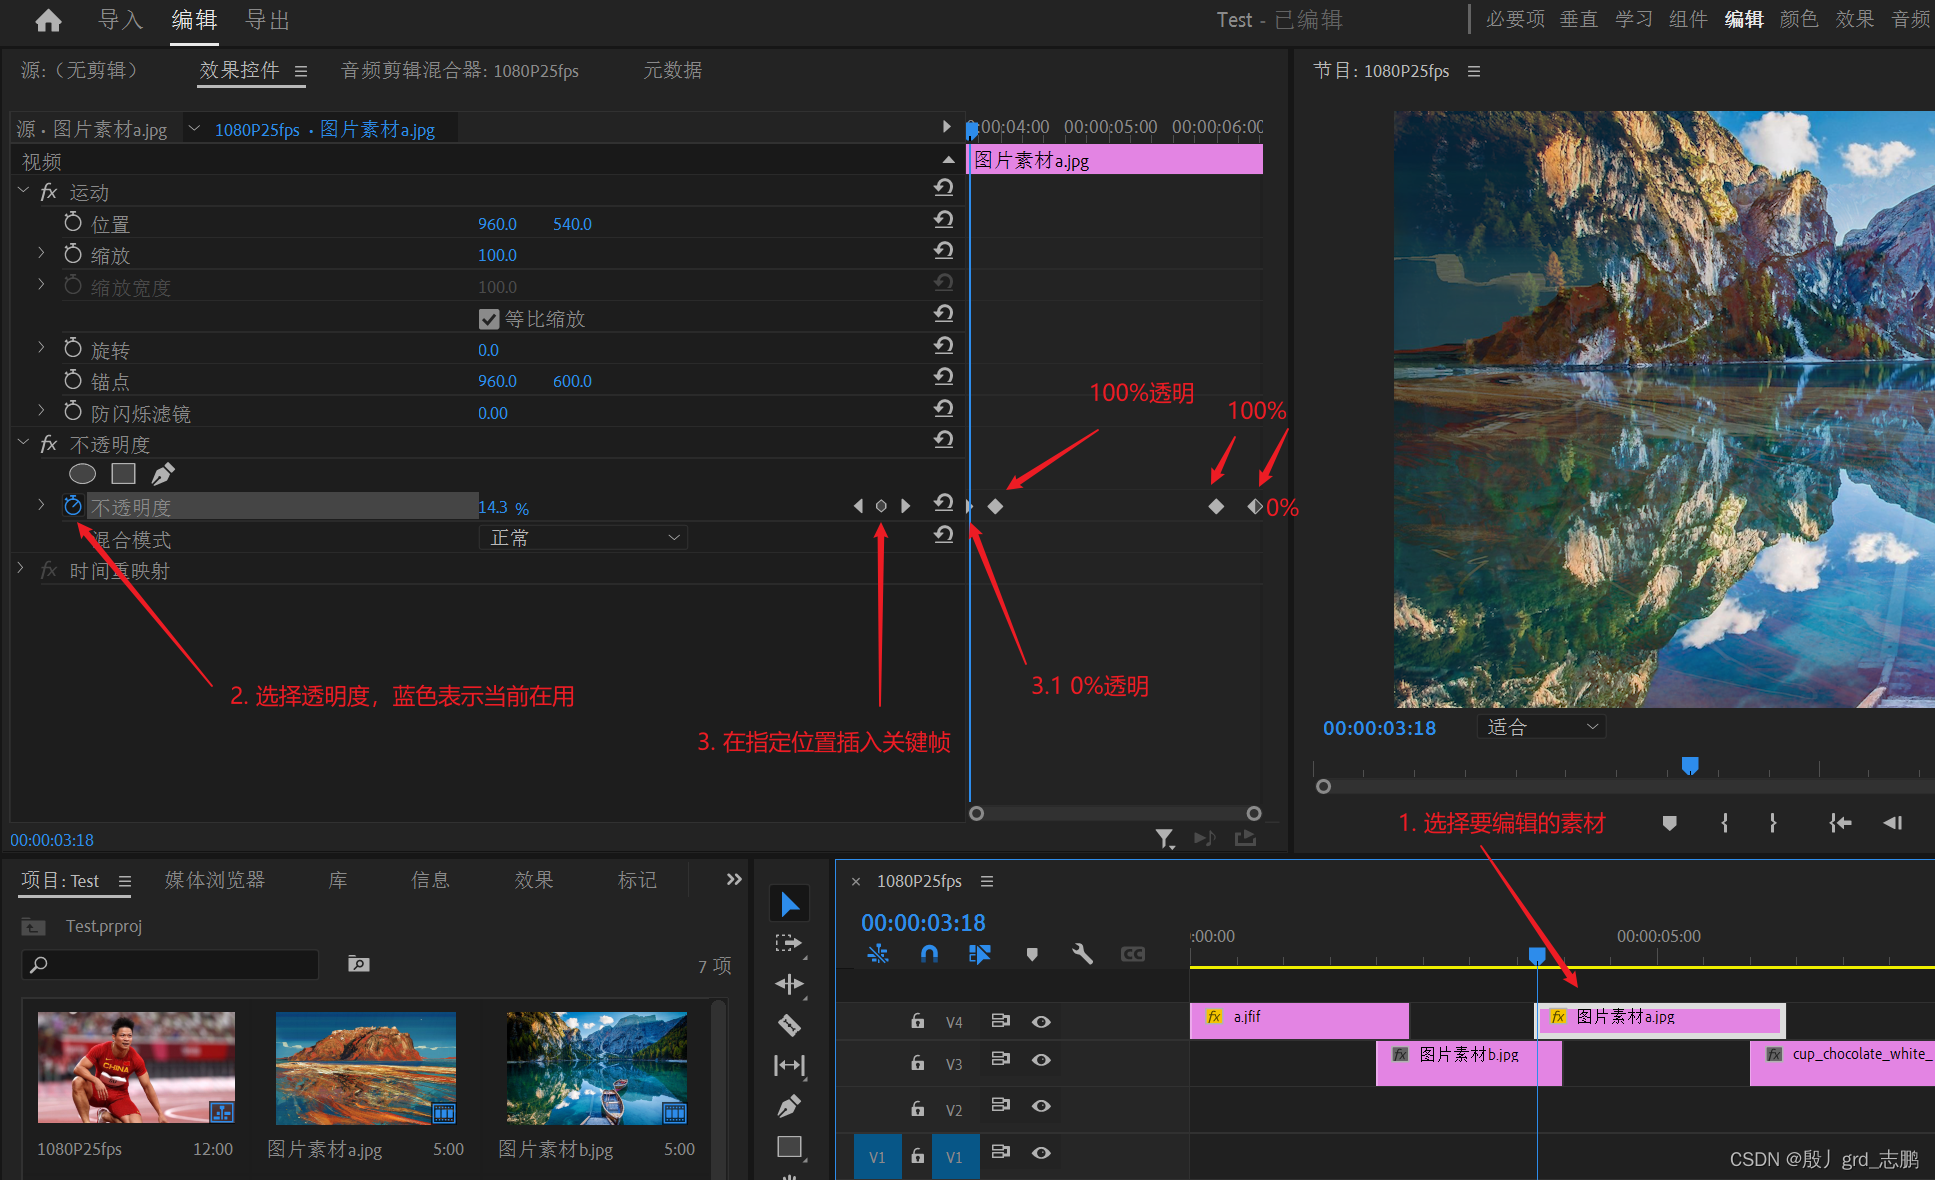Image resolution: width=1935 pixels, height=1180 pixels.
Task: Open the Audio Clip Mixer tab
Action: pos(460,71)
